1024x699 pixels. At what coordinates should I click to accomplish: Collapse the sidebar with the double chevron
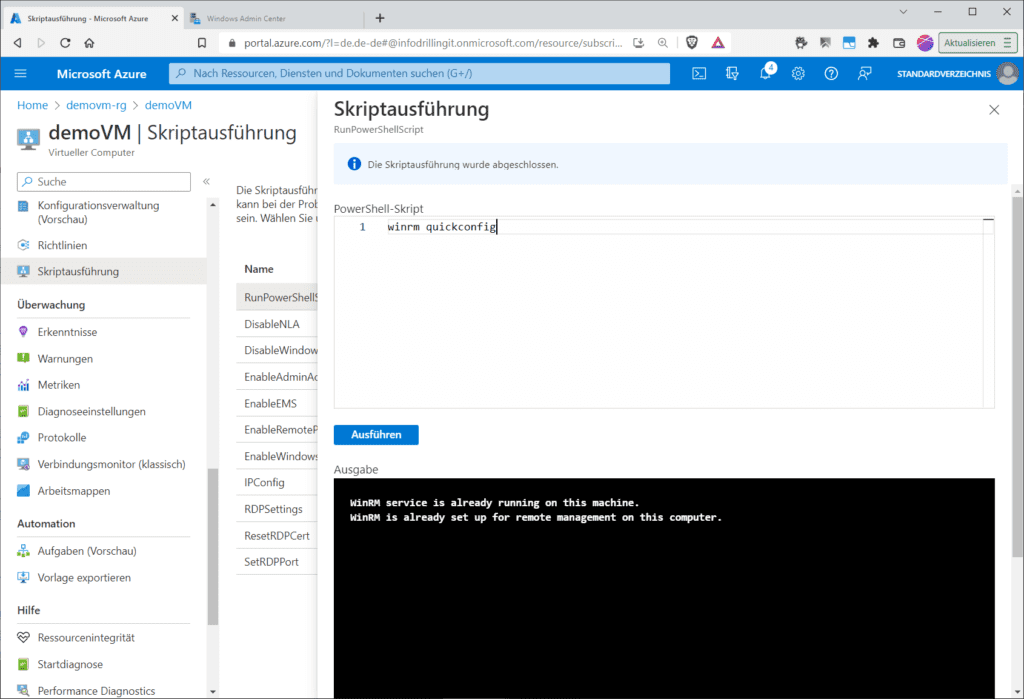coord(206,182)
